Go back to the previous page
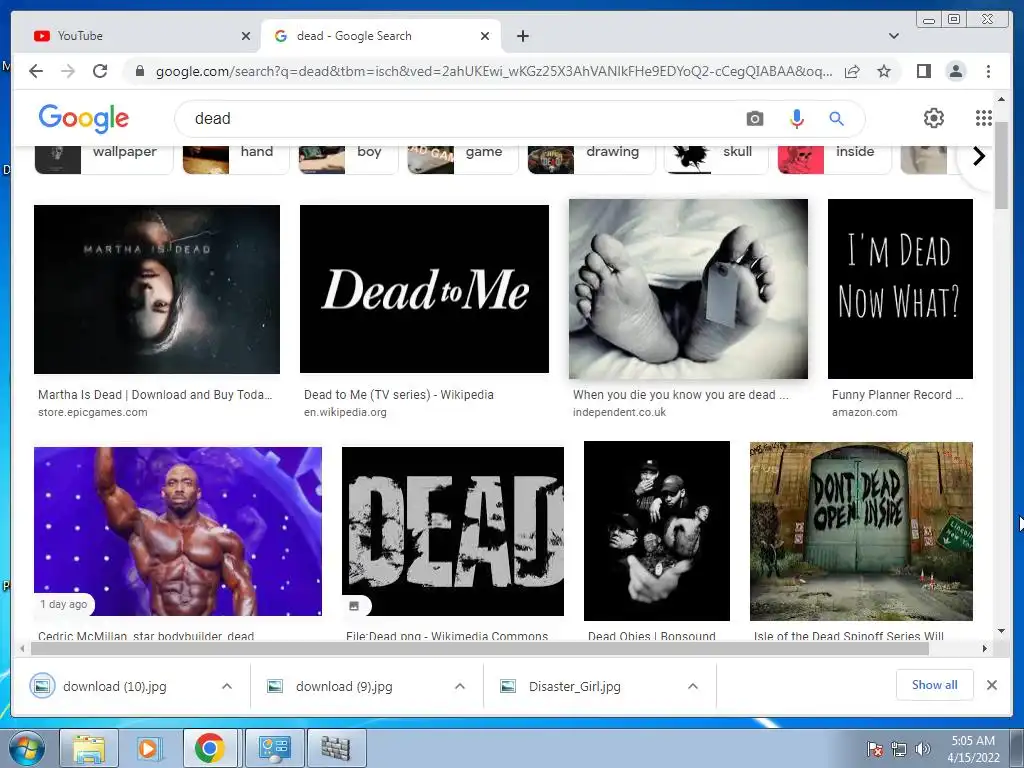 [x=36, y=71]
